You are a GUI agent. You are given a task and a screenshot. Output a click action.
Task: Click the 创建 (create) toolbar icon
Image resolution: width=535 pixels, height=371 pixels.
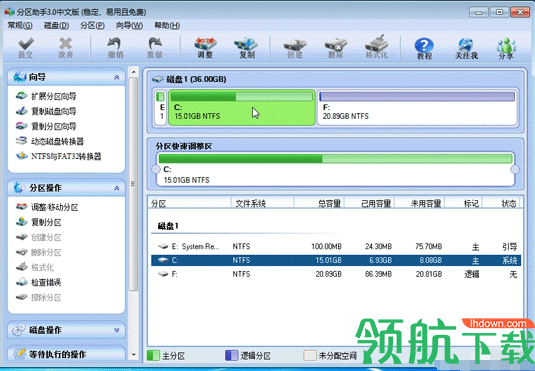295,48
